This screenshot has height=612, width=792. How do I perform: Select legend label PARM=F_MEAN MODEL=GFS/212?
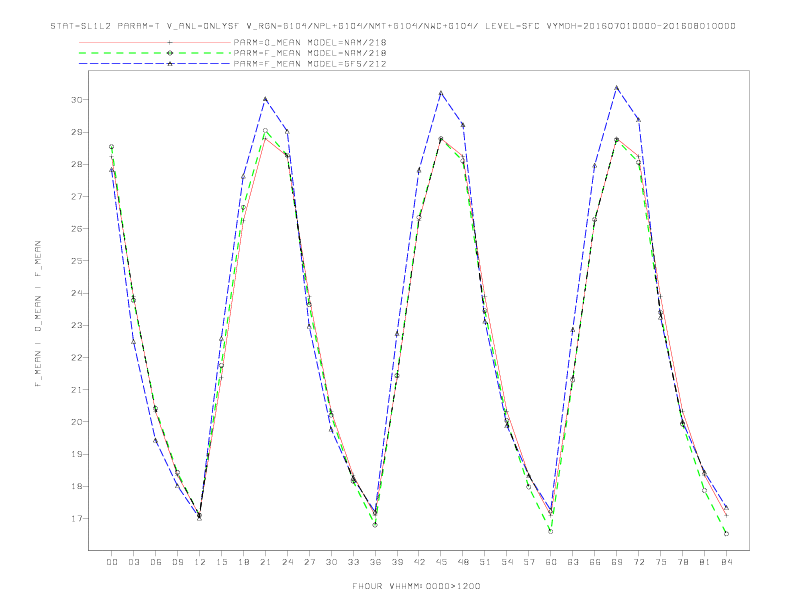pyautogui.click(x=310, y=64)
